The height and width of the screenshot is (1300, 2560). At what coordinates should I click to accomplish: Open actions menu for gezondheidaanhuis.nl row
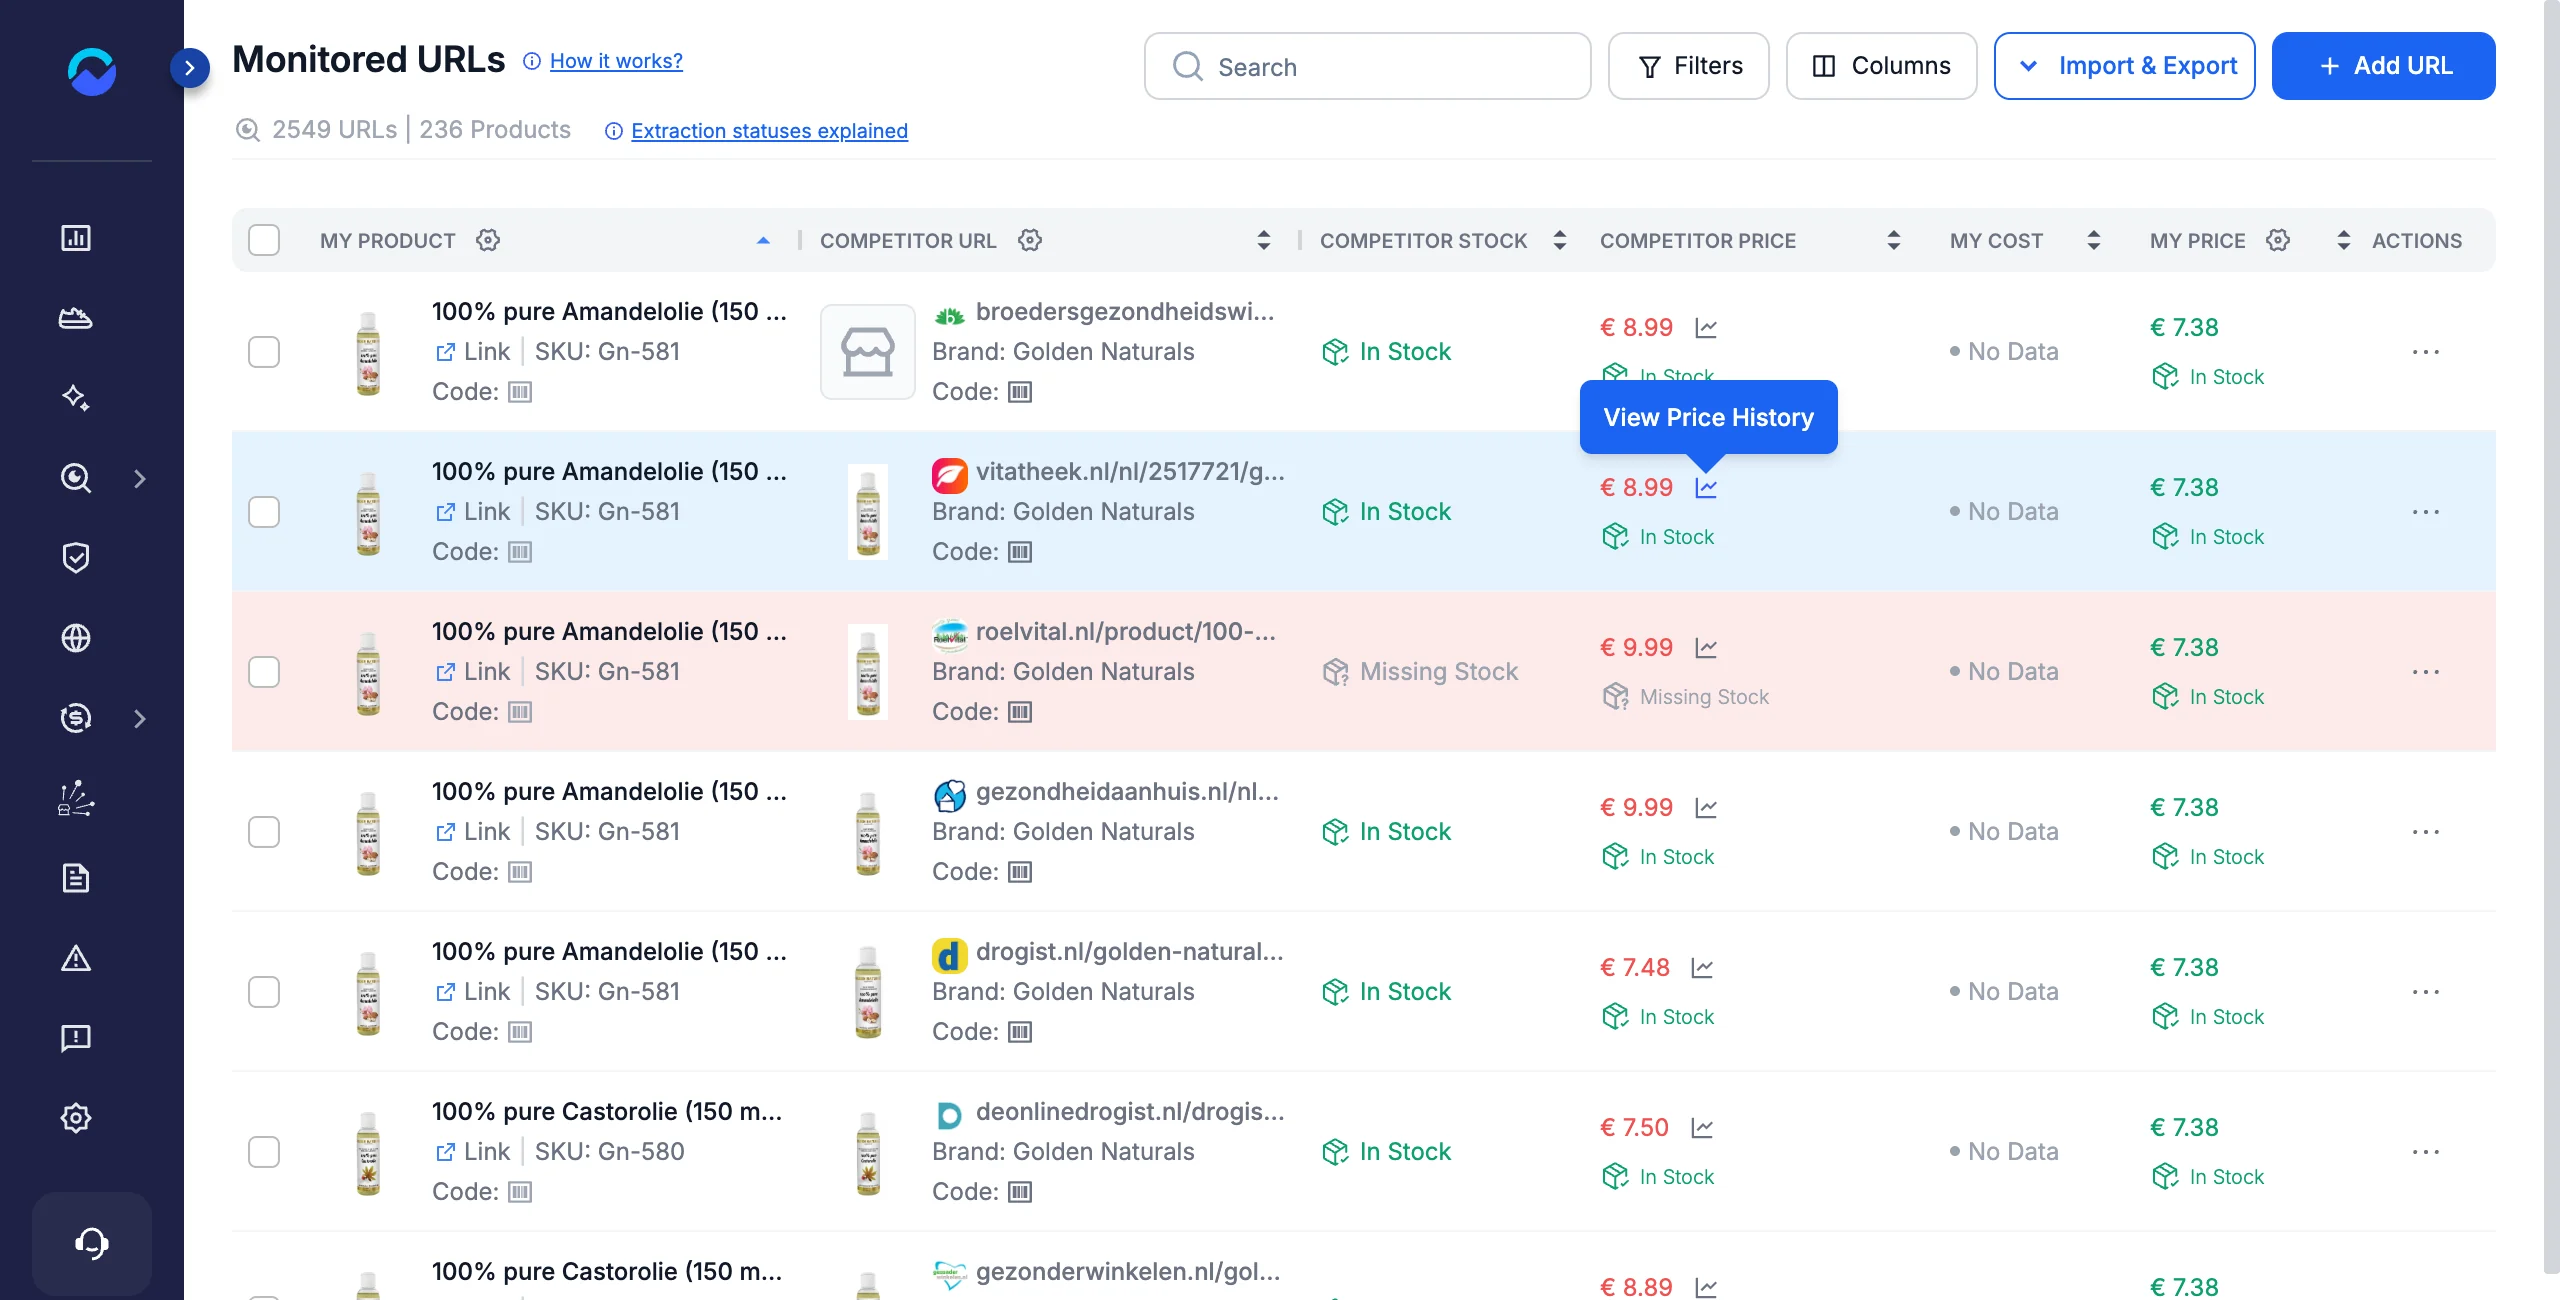(2426, 832)
